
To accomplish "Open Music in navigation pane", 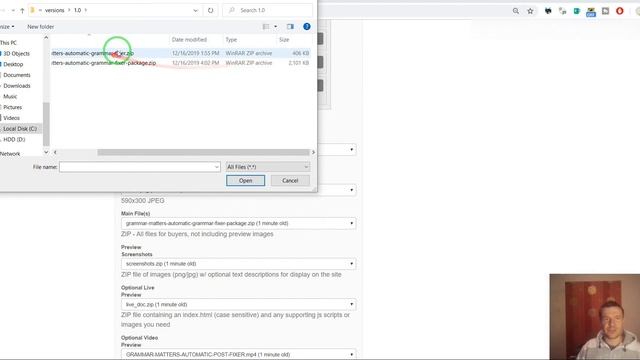I will tap(10, 96).
